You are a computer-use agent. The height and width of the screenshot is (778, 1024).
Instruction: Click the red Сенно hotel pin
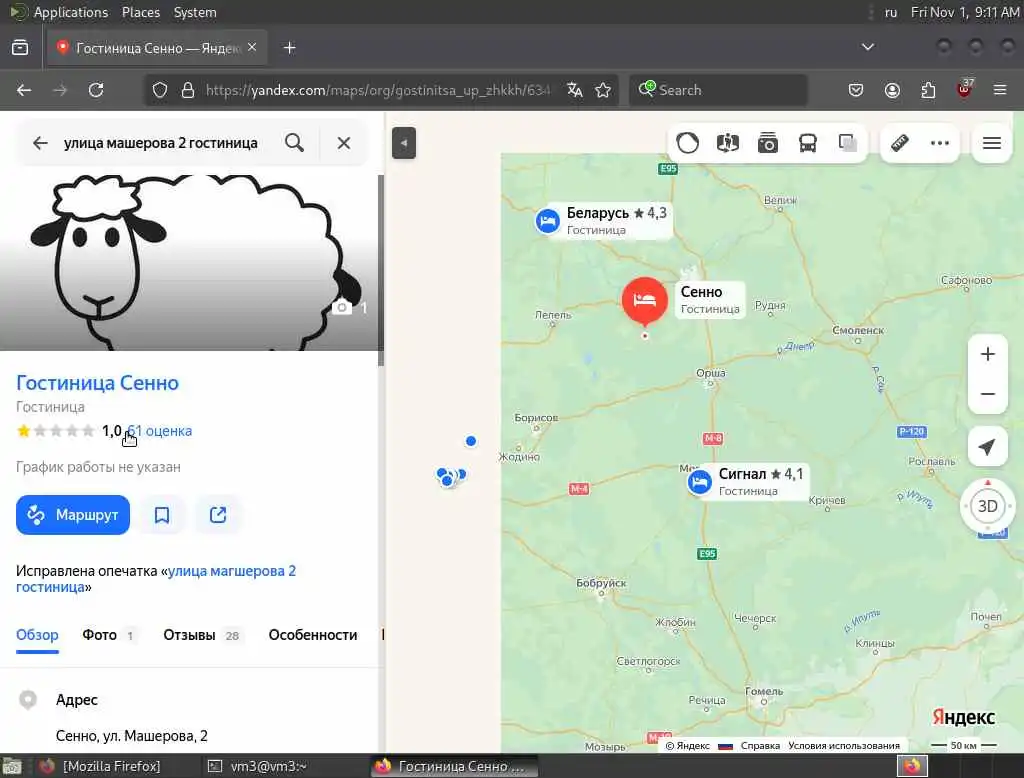coord(645,300)
